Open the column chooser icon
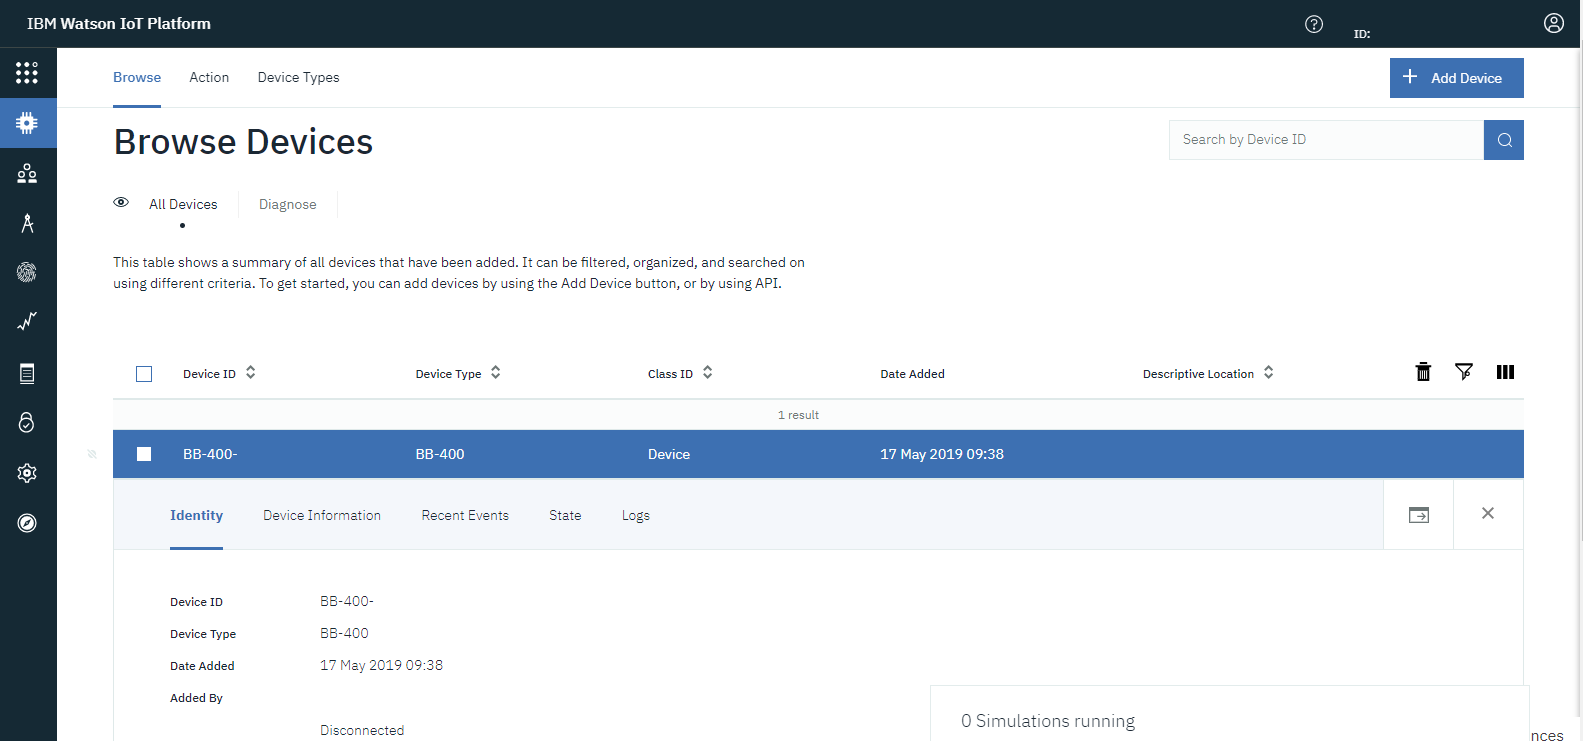 pos(1505,372)
